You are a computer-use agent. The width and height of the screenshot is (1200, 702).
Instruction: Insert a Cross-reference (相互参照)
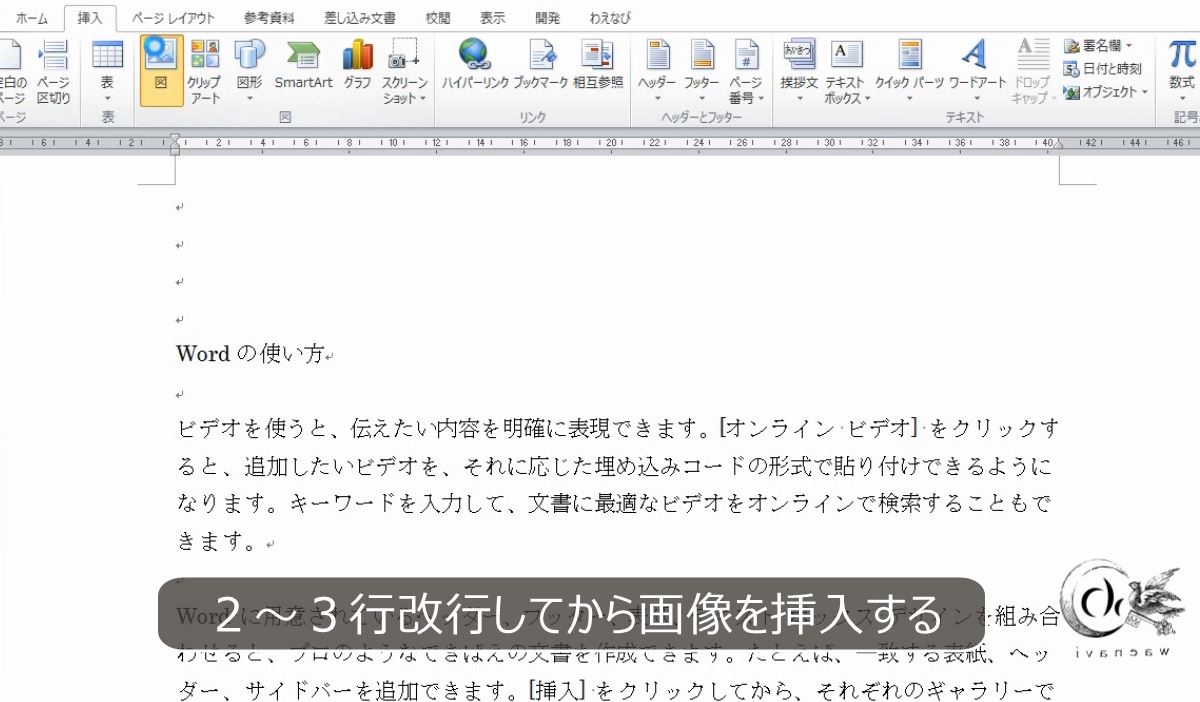(598, 66)
